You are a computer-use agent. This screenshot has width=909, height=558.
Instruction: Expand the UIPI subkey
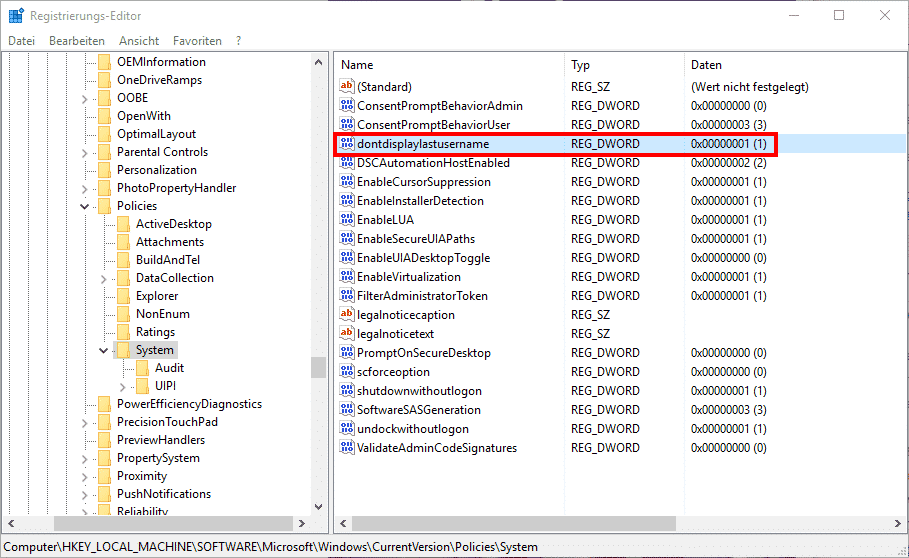point(123,387)
